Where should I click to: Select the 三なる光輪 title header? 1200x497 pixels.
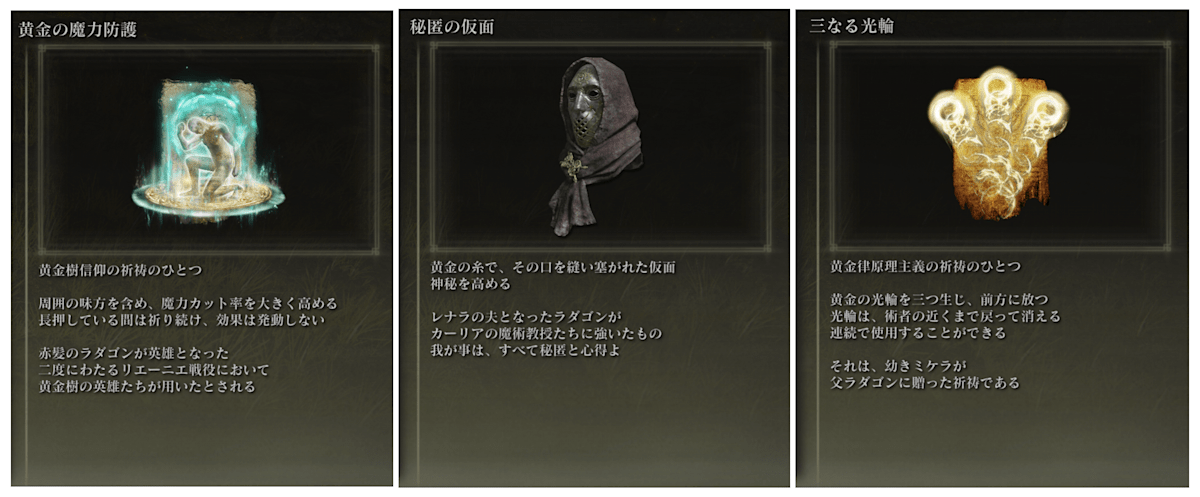tap(851, 26)
